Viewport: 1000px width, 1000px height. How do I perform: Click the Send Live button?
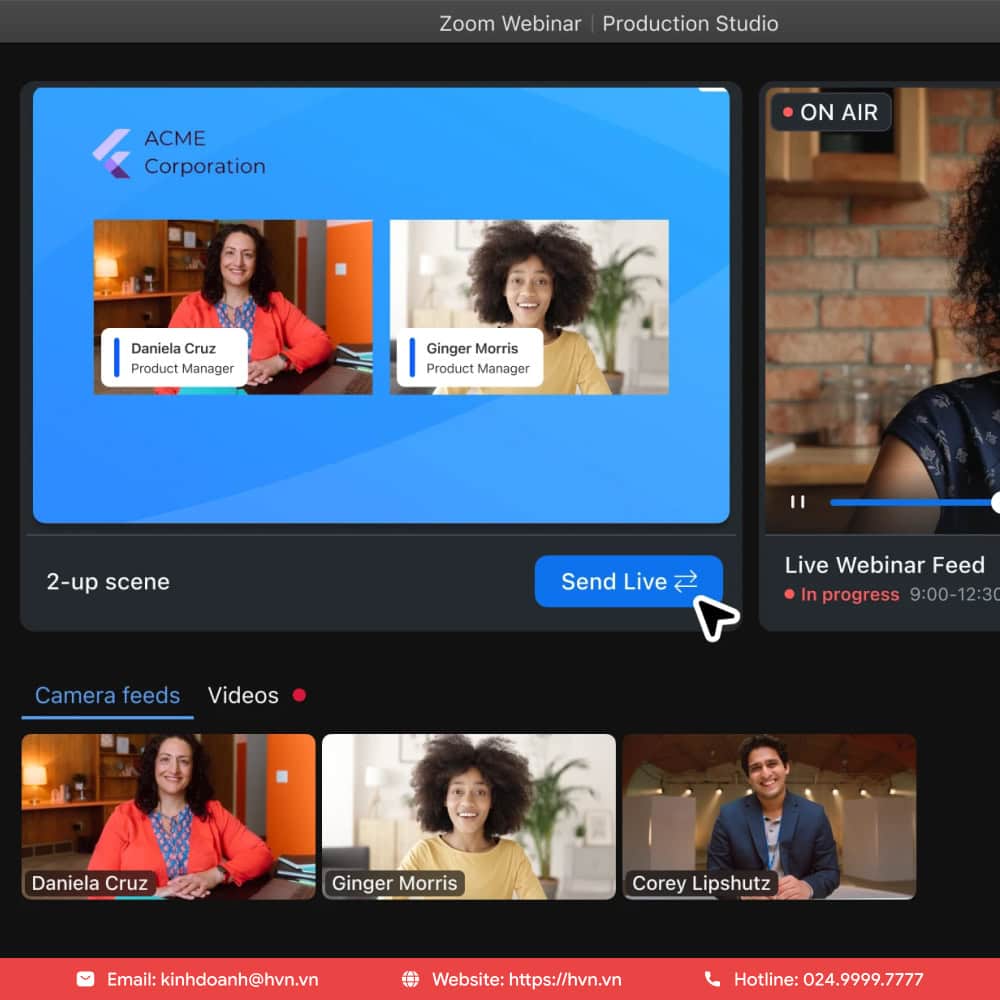point(628,581)
